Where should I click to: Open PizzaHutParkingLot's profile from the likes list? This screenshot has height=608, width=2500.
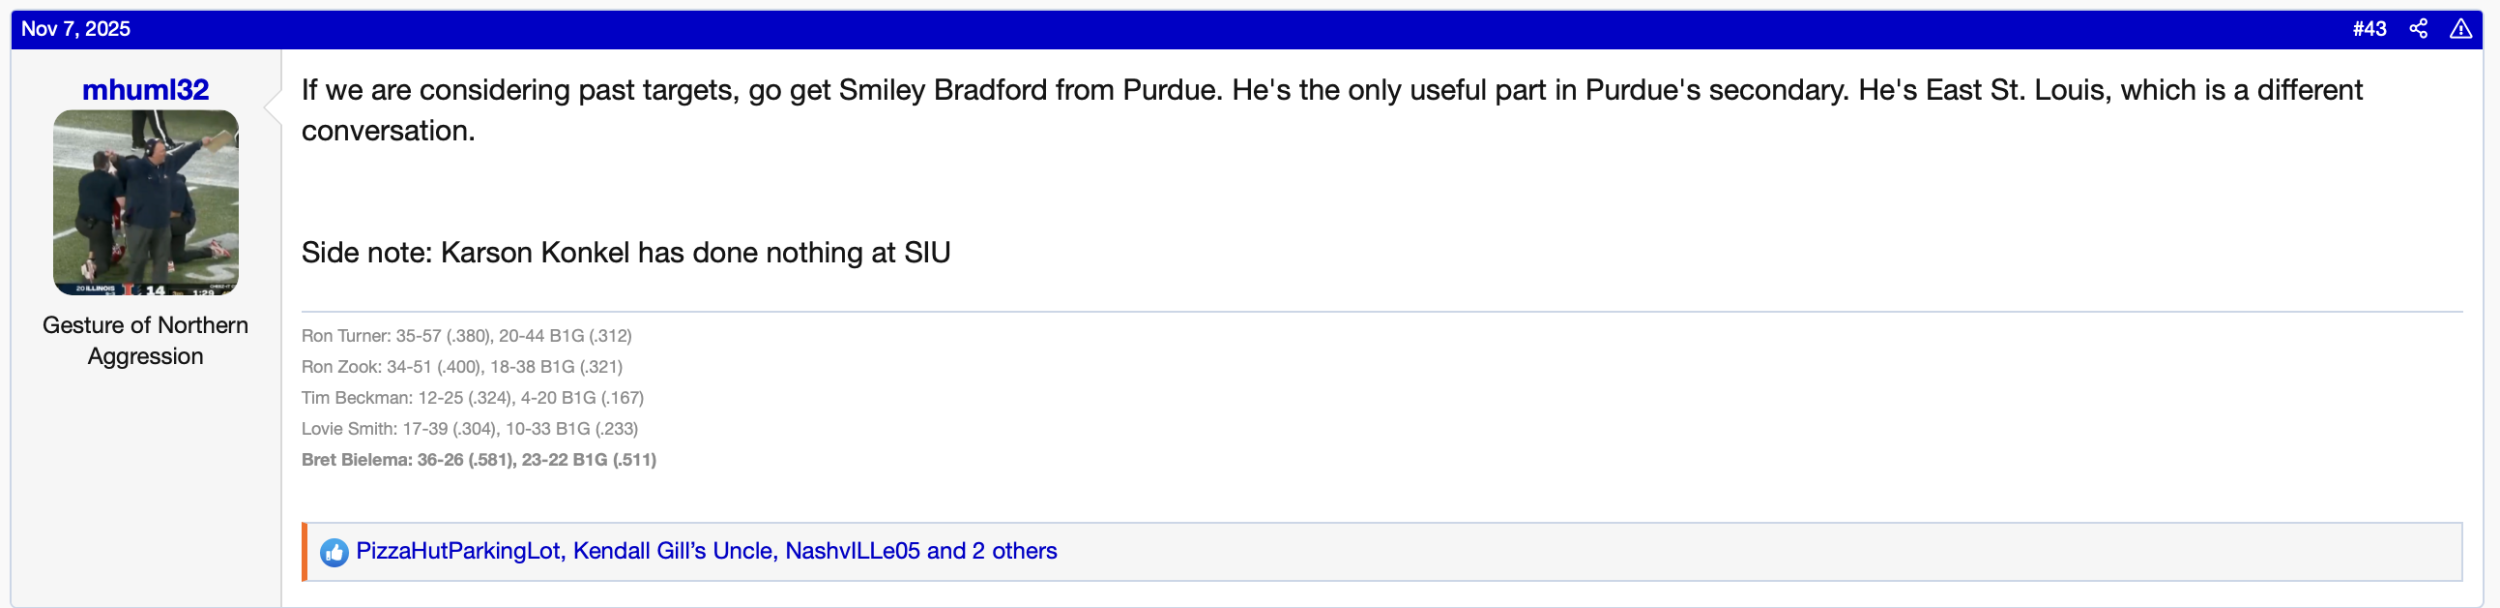(x=458, y=551)
